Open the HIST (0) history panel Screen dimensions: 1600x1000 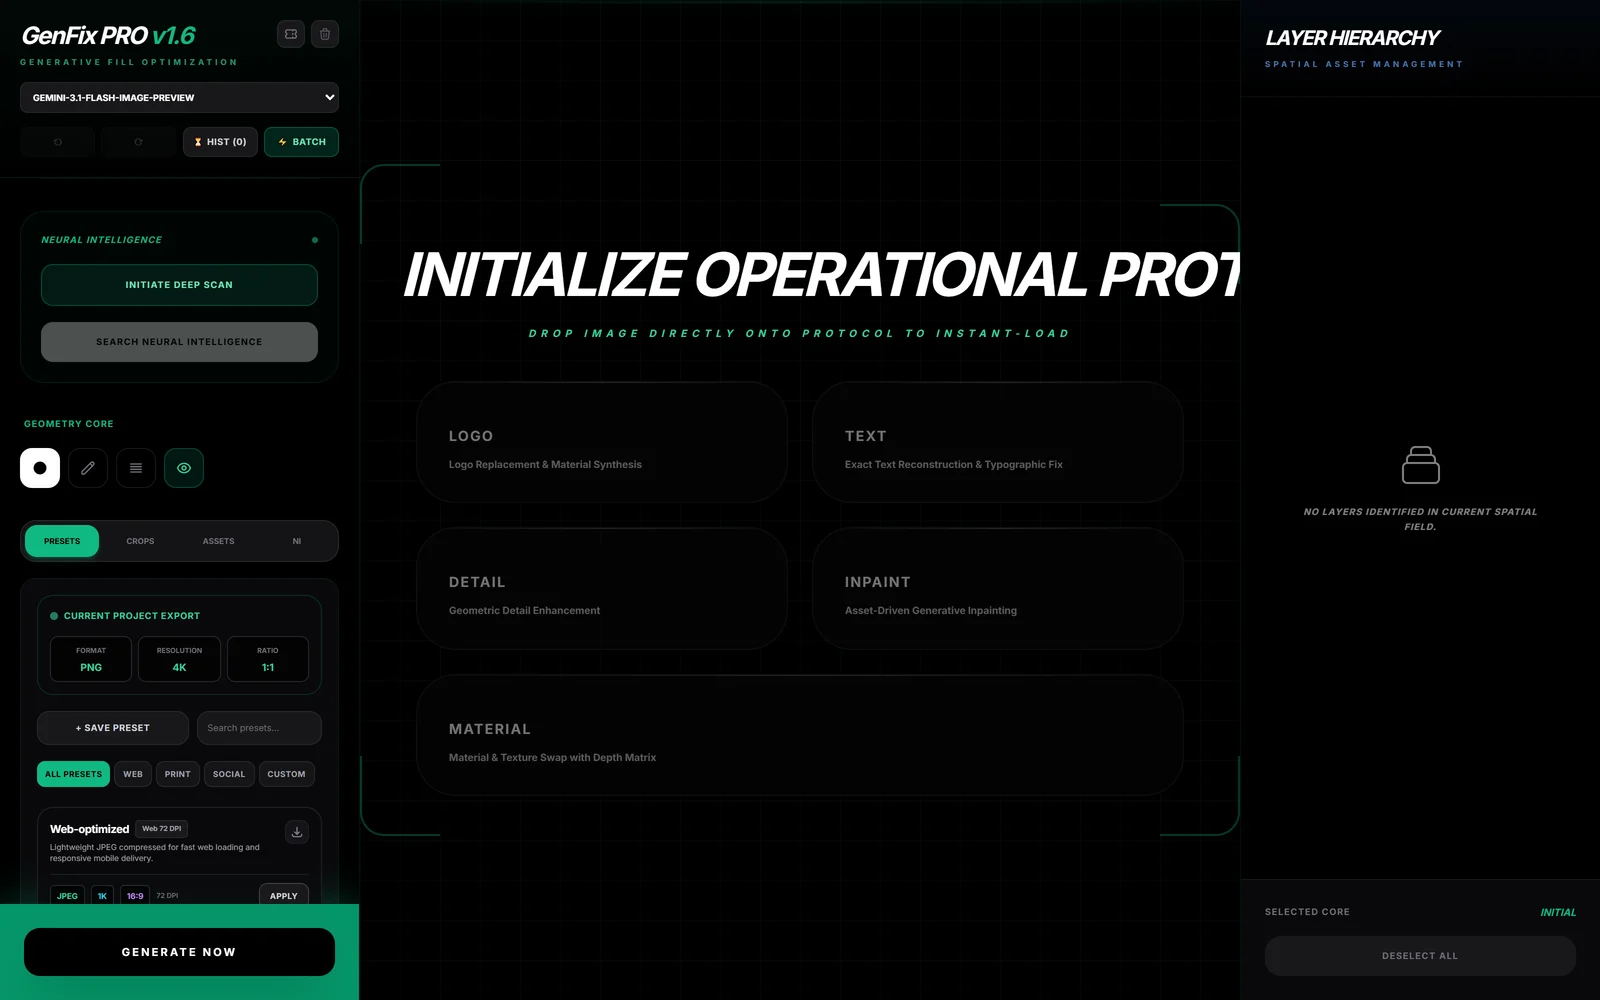(220, 142)
